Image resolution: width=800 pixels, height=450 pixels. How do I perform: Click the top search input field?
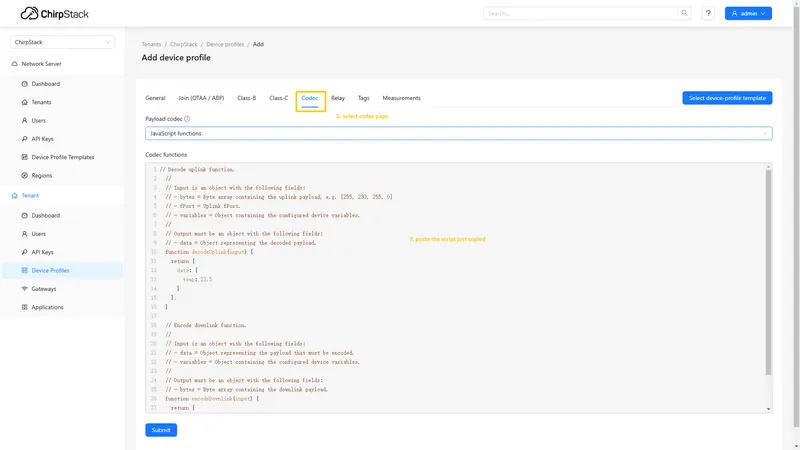(581, 13)
